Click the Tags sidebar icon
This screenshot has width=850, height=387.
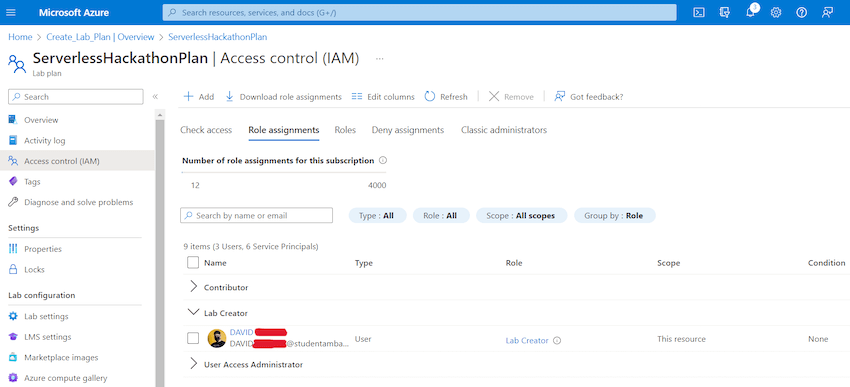tap(13, 182)
